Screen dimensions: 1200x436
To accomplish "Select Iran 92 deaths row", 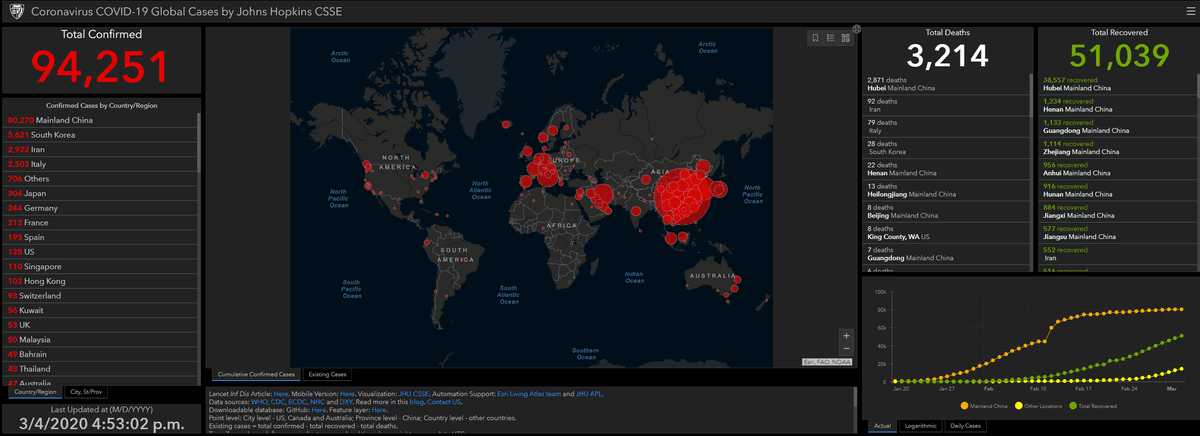I will coord(944,105).
